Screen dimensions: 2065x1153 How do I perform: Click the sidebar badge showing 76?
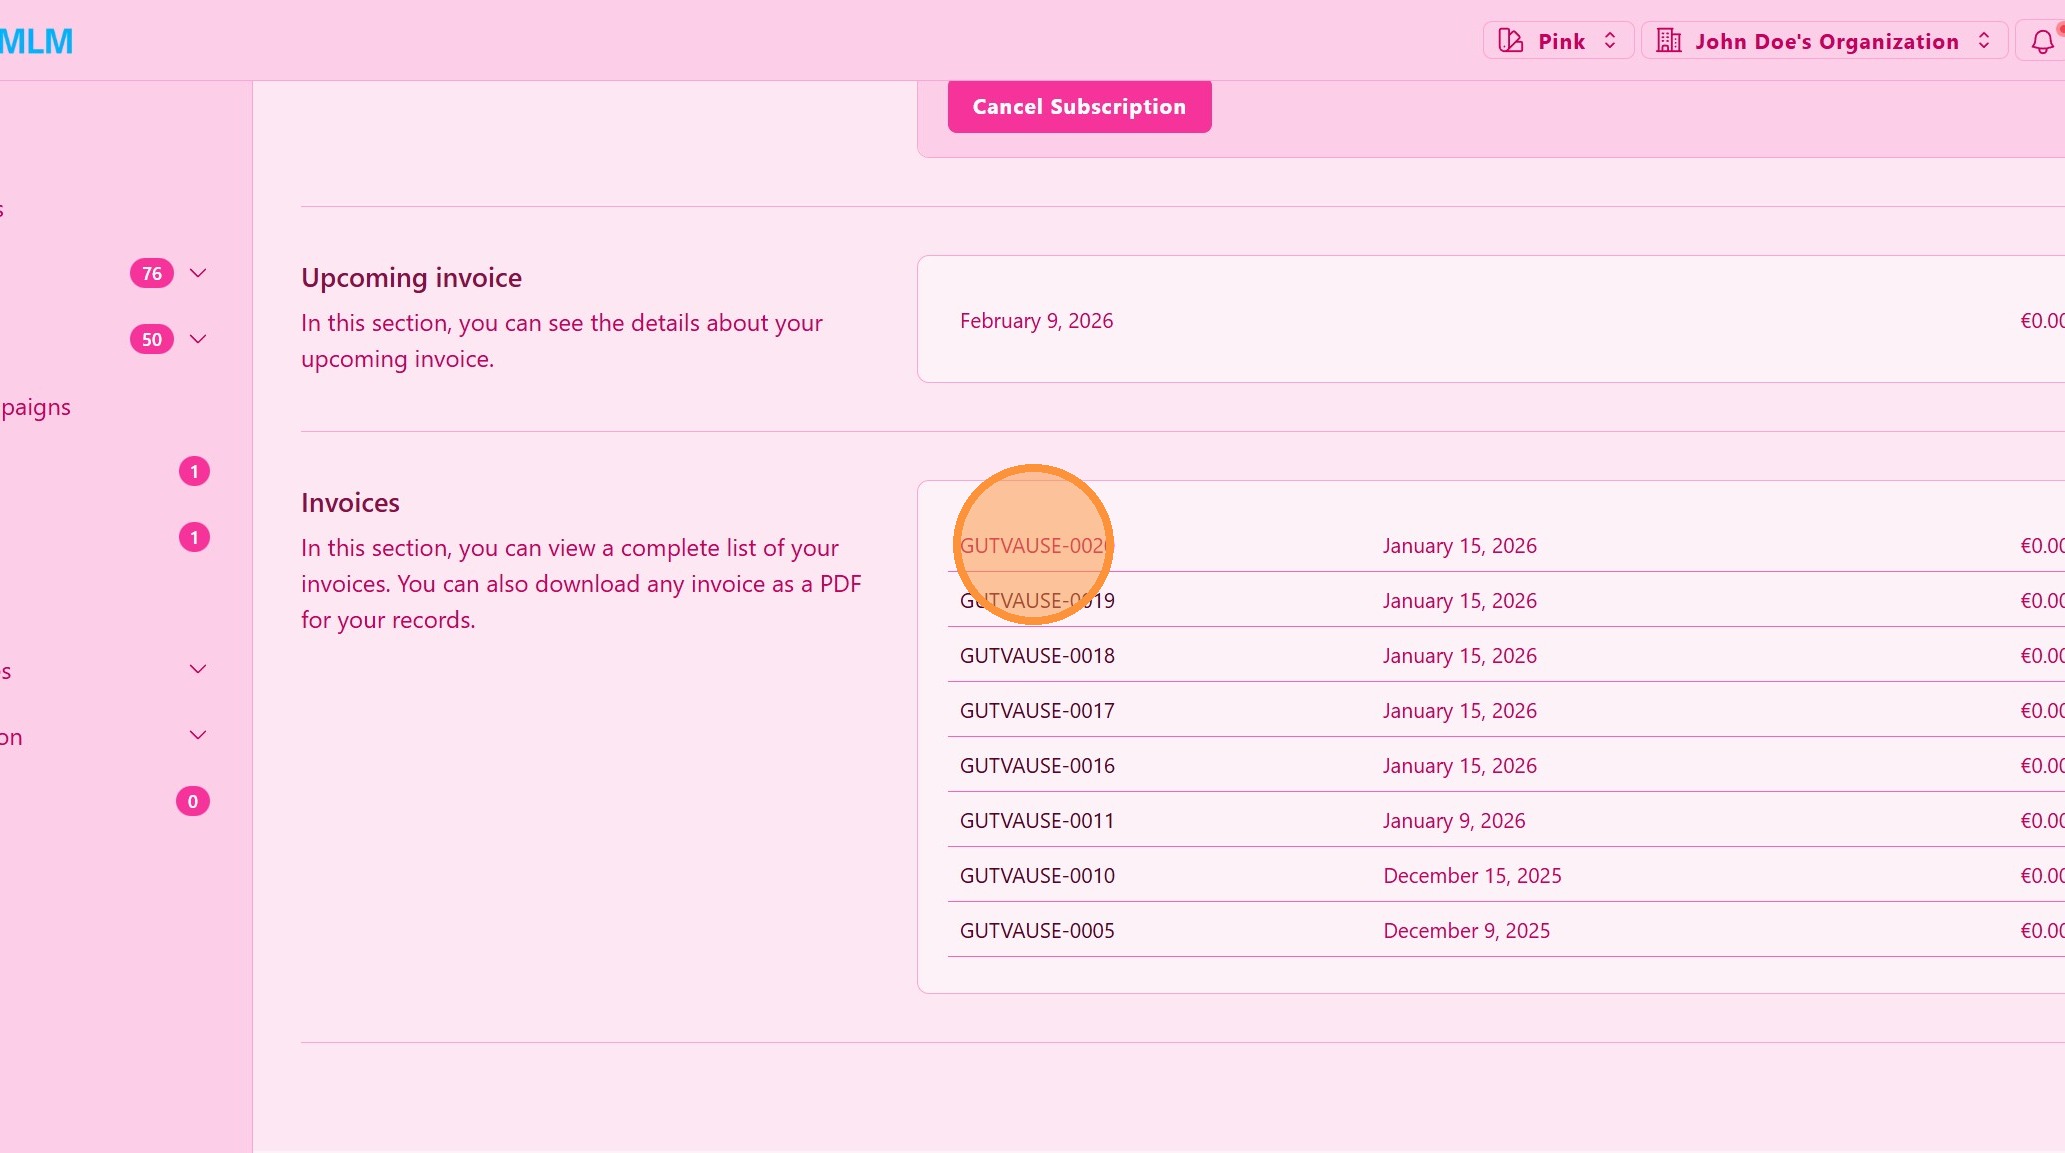coord(152,273)
